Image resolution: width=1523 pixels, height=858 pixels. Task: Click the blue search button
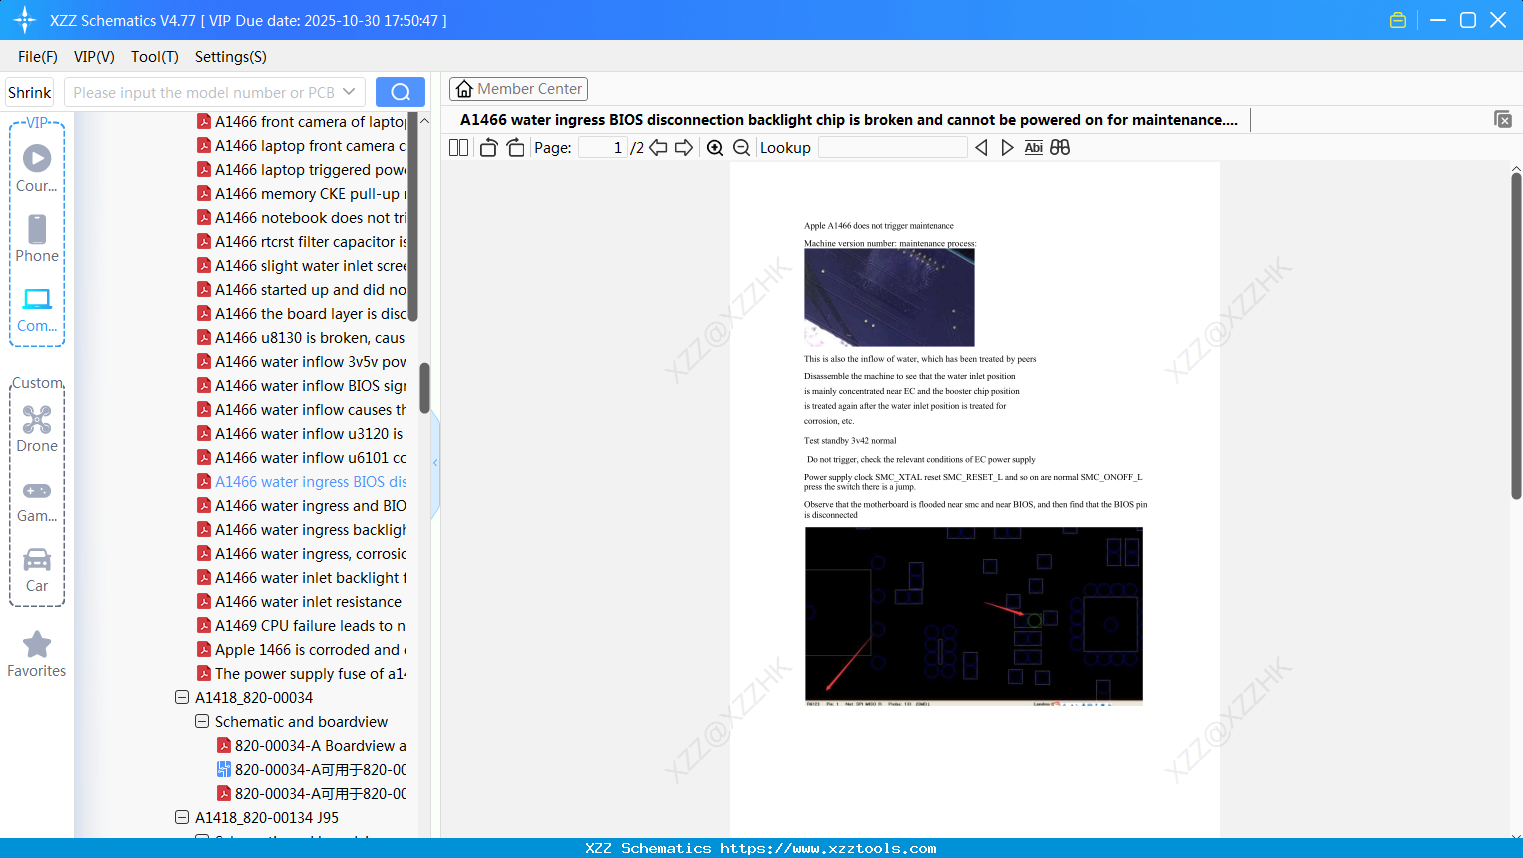pos(400,92)
